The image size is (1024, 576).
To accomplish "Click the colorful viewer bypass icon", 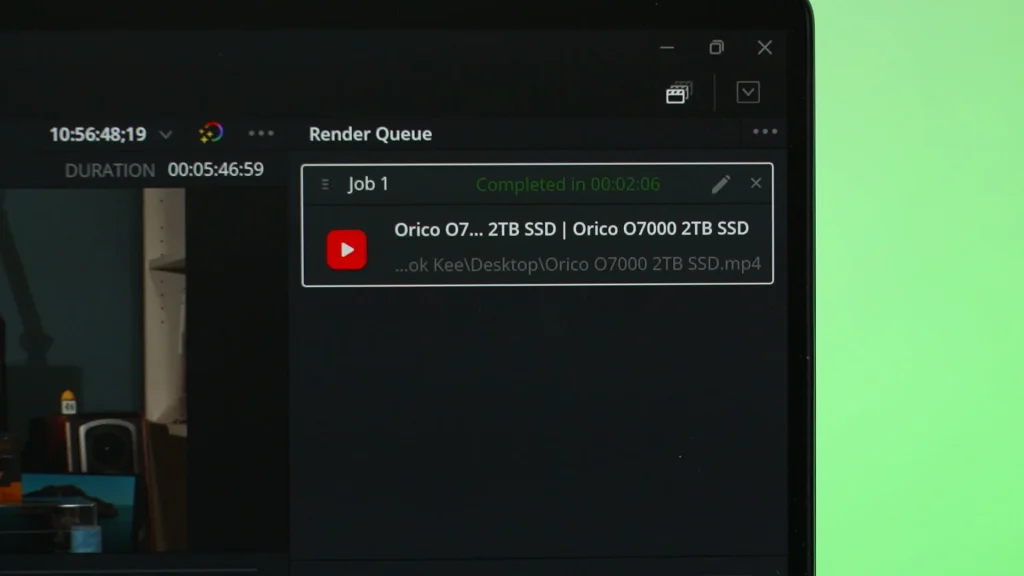I will [x=211, y=133].
